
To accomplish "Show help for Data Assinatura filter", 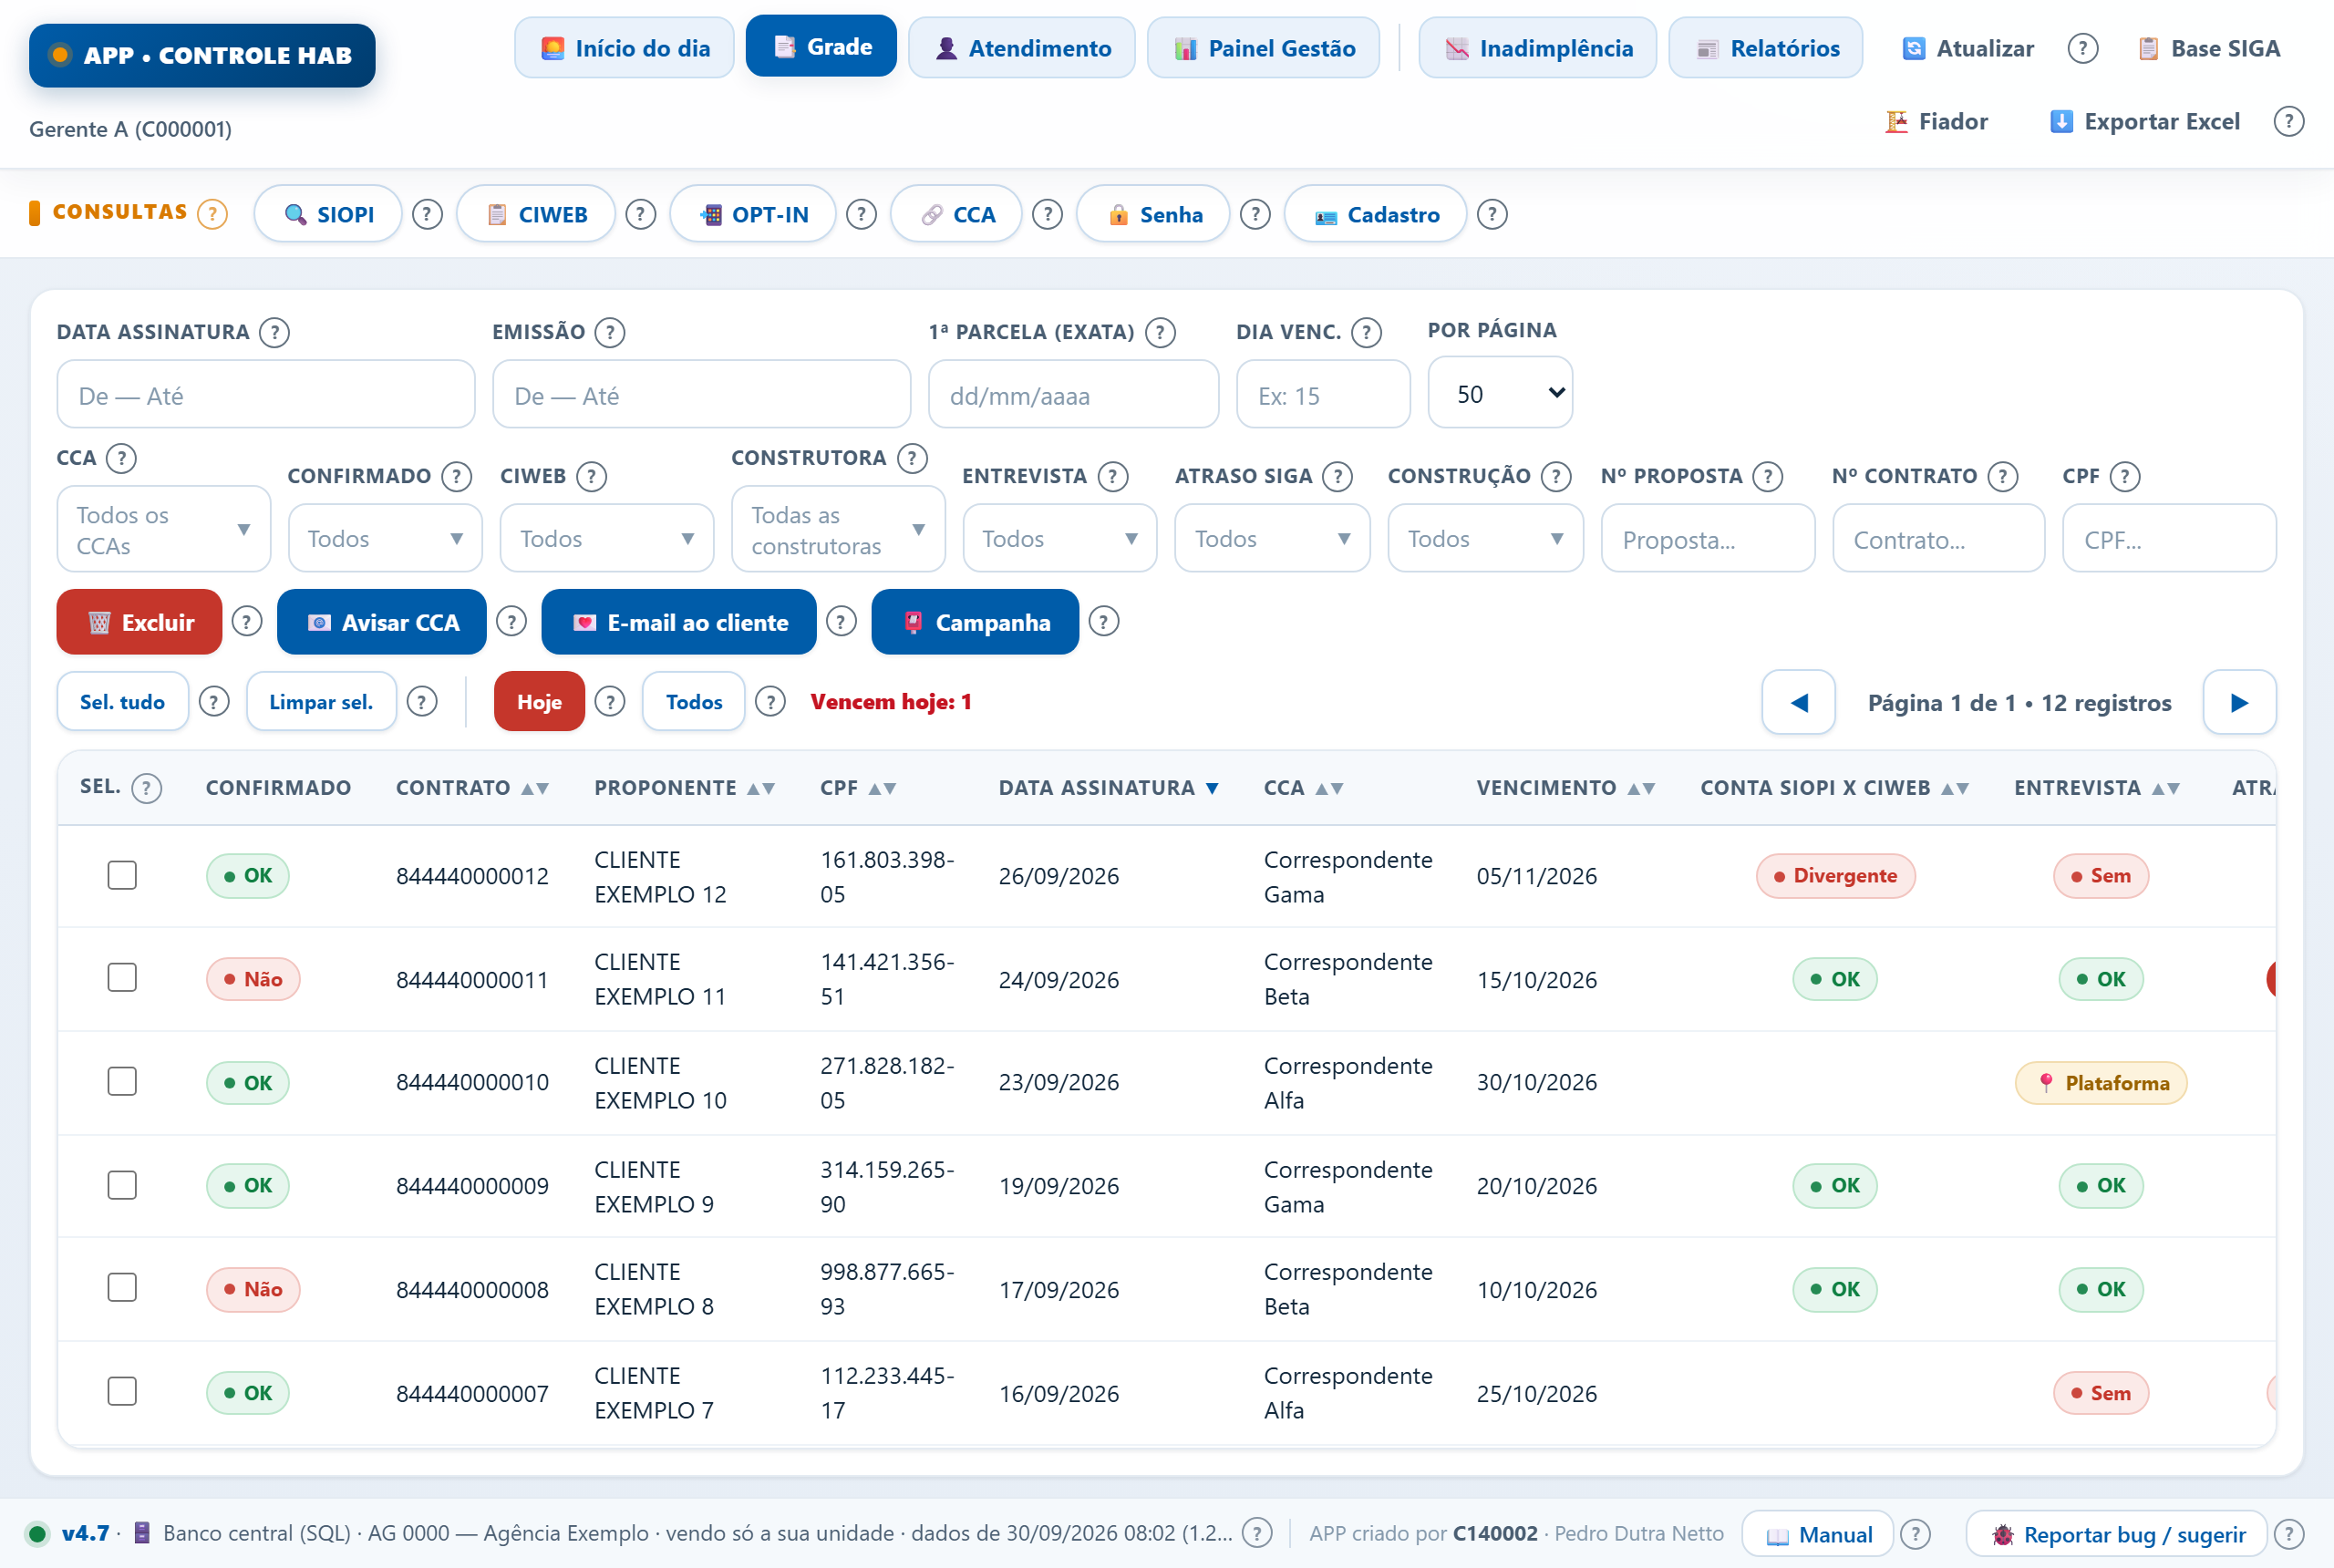I will [274, 332].
